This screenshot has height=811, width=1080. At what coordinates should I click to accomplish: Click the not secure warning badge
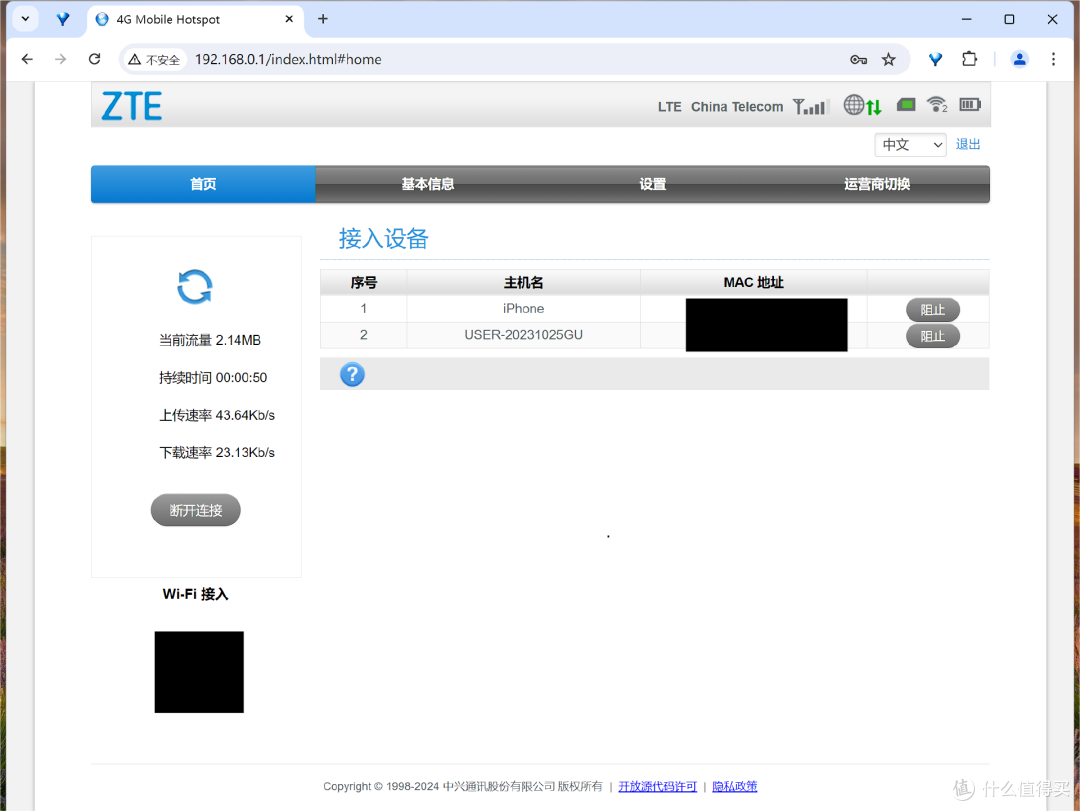[x=154, y=60]
